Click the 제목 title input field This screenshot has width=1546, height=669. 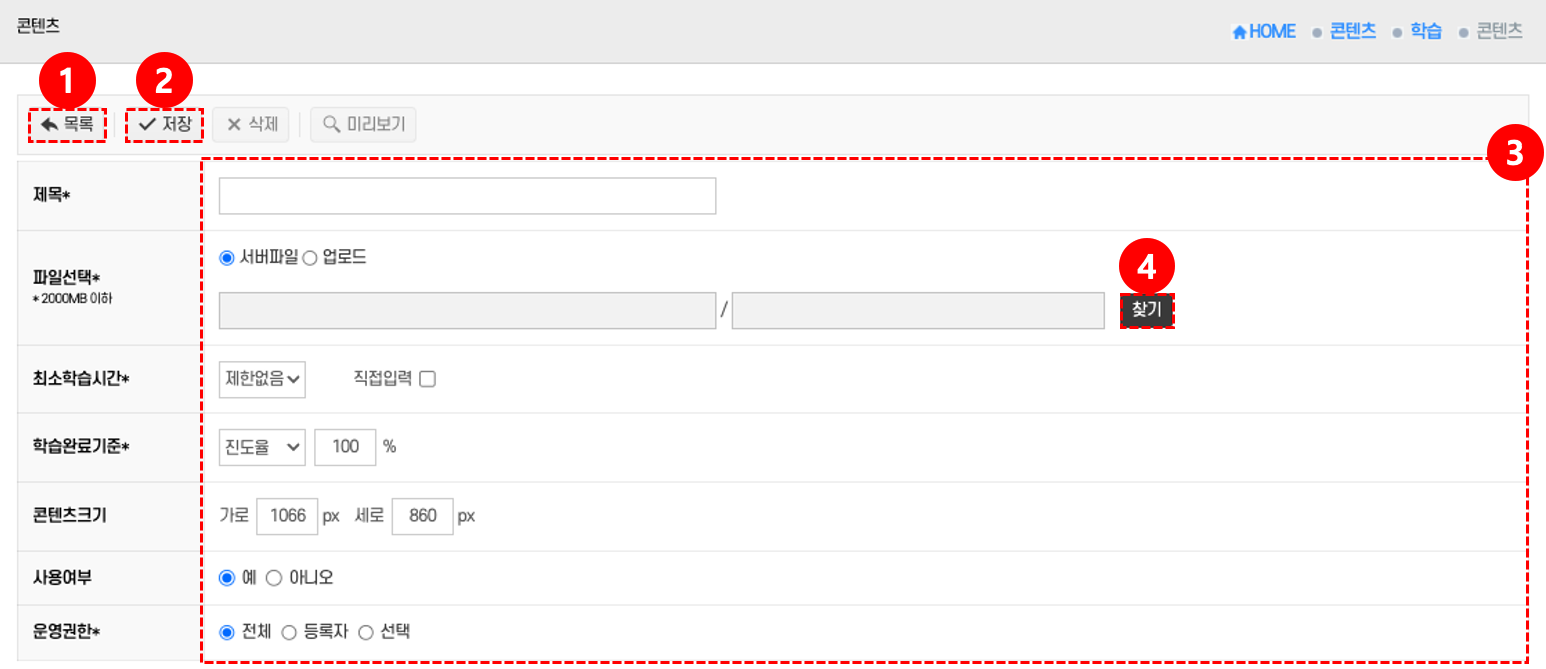pos(467,196)
